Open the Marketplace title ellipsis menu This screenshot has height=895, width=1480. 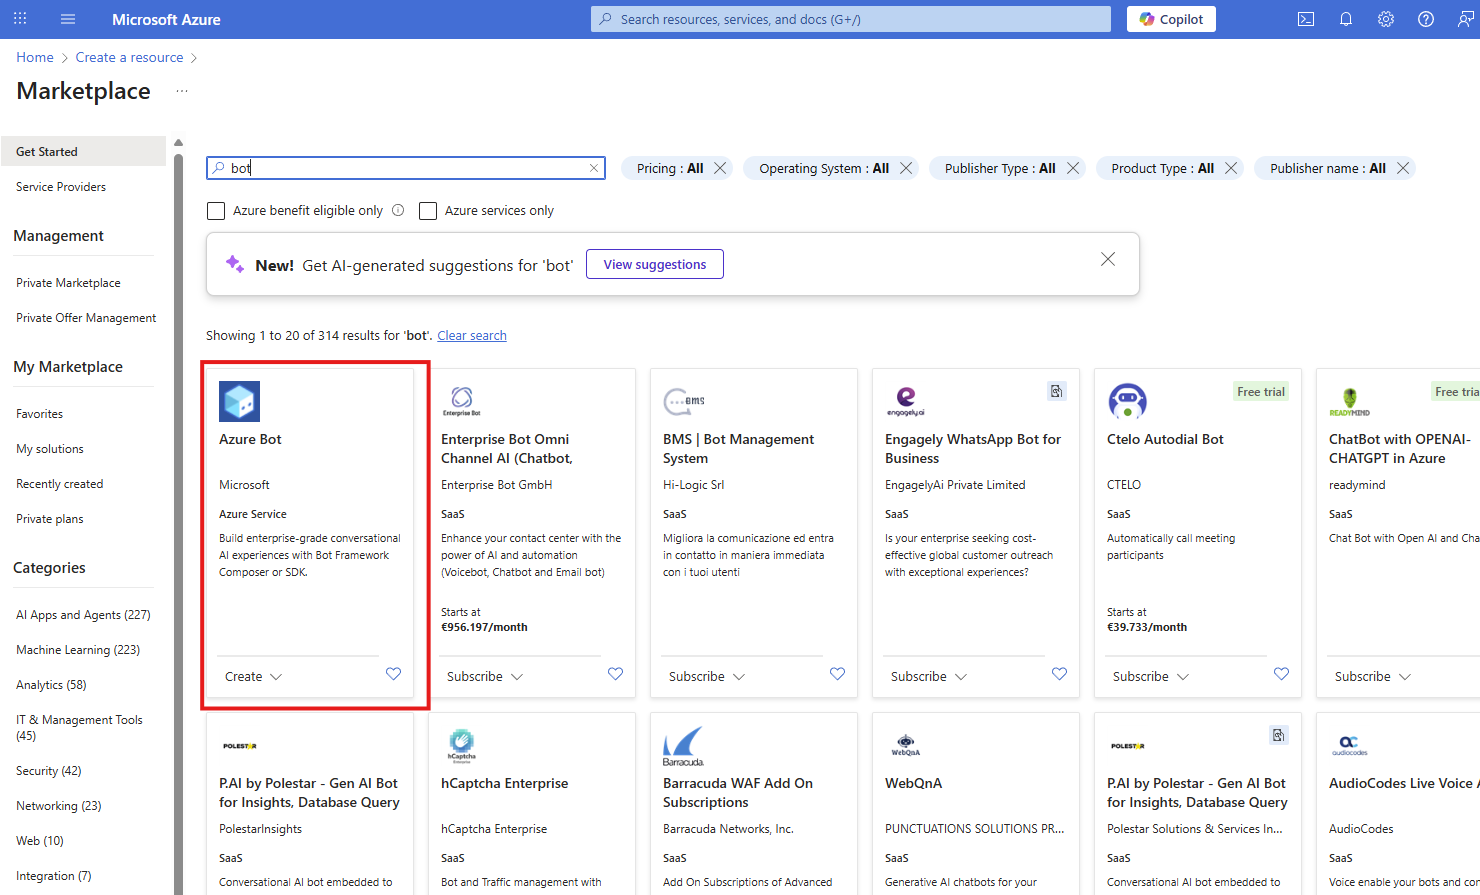[x=181, y=91]
